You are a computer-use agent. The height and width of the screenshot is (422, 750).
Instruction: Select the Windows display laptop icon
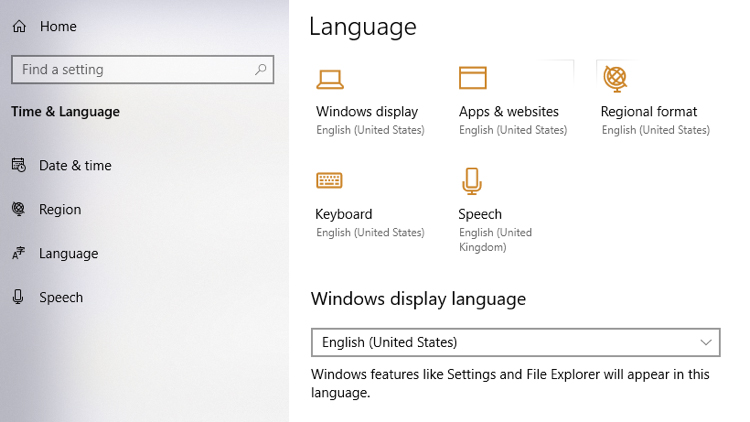click(x=329, y=79)
